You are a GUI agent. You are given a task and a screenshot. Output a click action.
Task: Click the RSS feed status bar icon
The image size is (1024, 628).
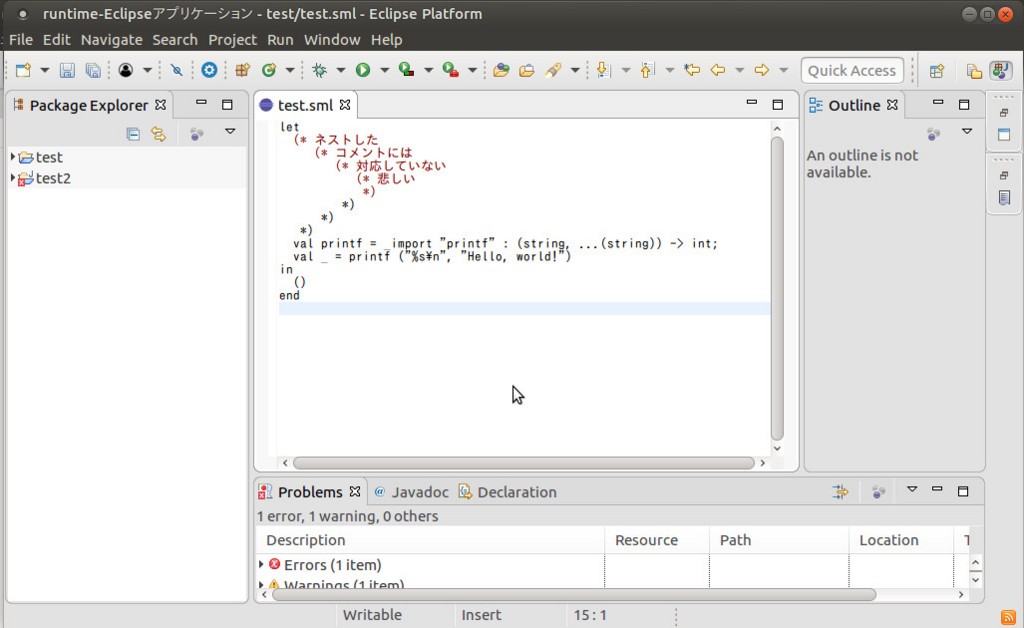click(x=1008, y=617)
